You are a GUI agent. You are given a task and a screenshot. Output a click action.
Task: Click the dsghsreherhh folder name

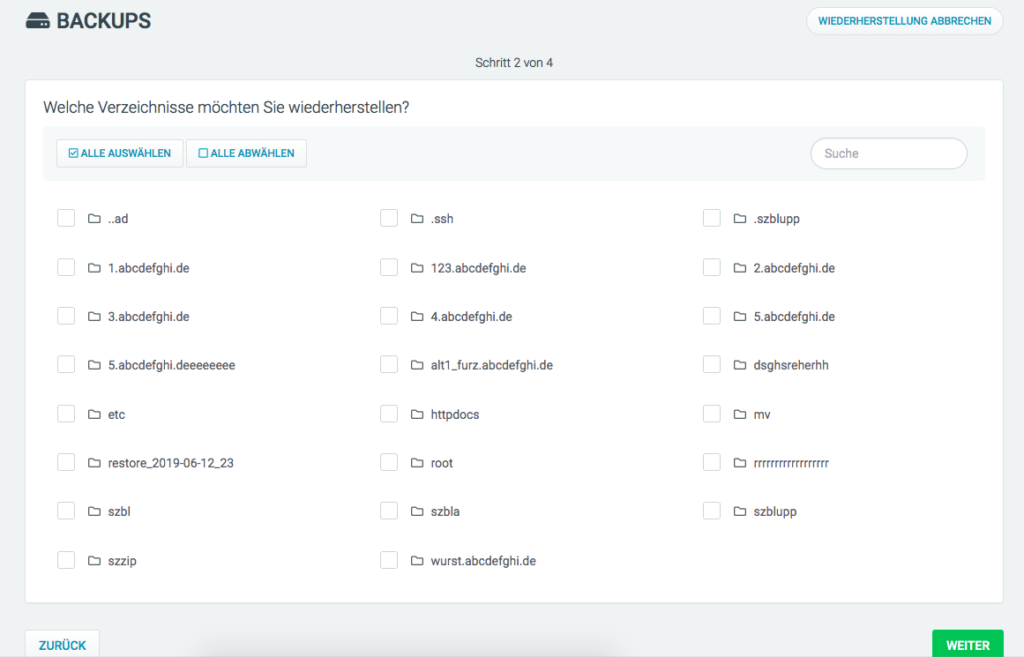pos(791,365)
